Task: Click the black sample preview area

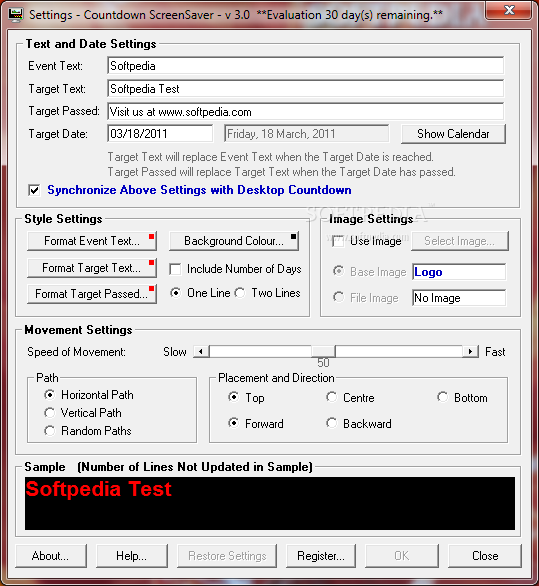Action: click(x=270, y=503)
